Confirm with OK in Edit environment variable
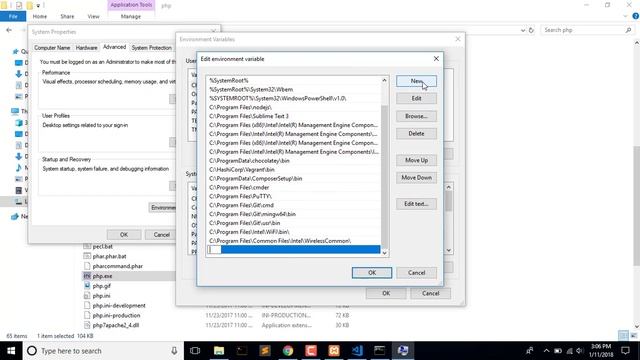The height and width of the screenshot is (360, 640). pyautogui.click(x=372, y=273)
